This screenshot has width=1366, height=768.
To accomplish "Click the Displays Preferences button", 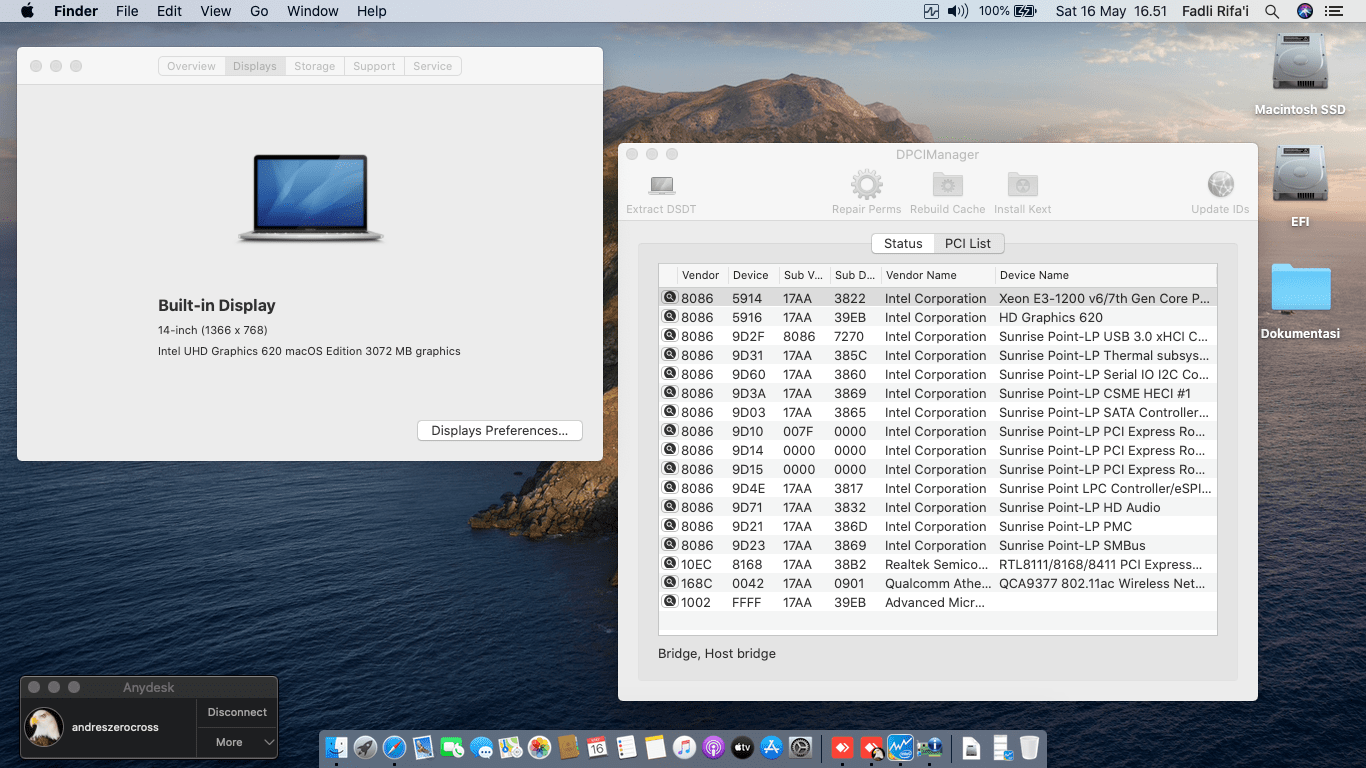I will [x=499, y=430].
